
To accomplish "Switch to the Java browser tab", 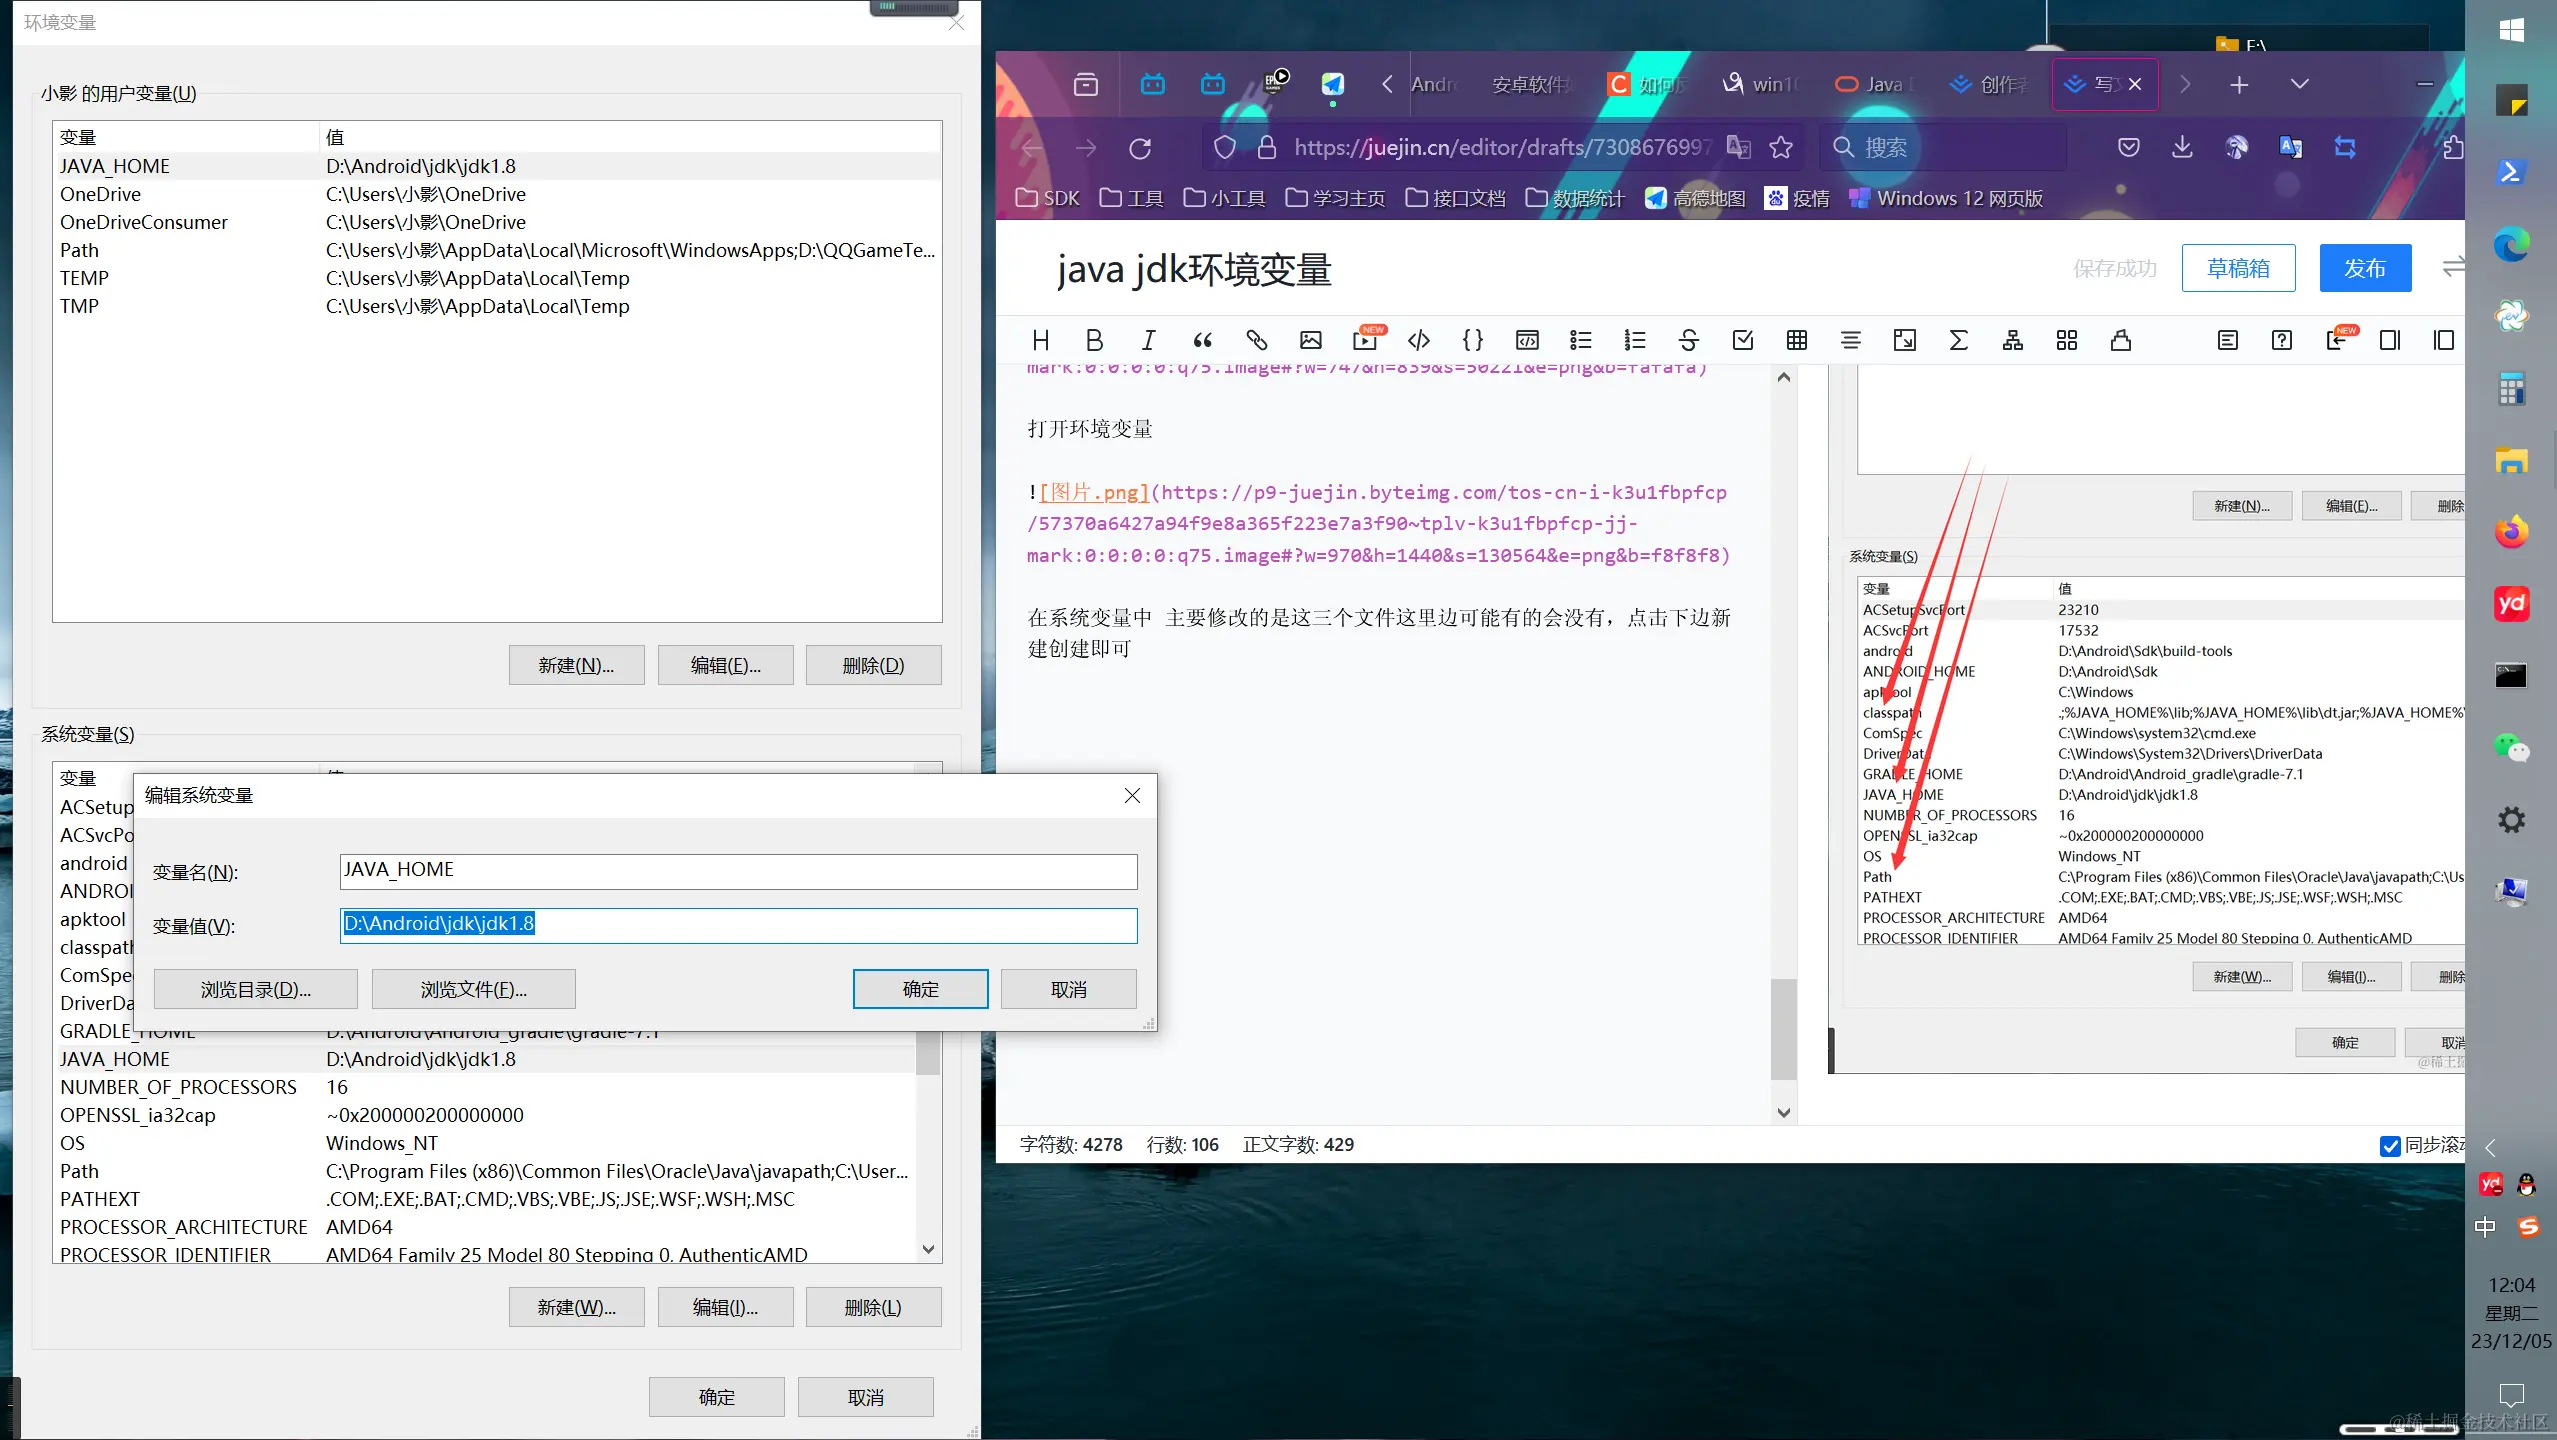I will tap(1875, 84).
